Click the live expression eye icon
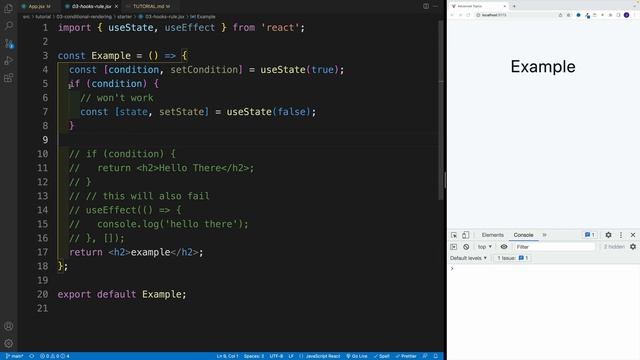The height and width of the screenshot is (360, 640). (x=504, y=247)
